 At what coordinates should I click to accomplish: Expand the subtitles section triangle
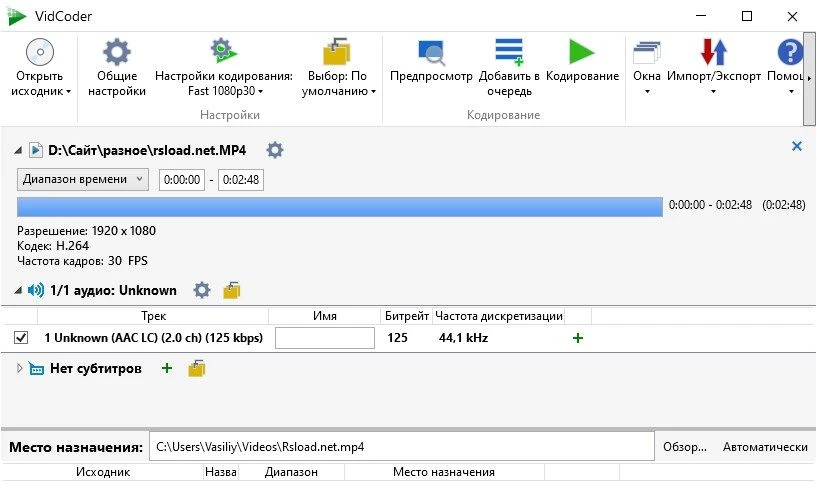pos(20,368)
